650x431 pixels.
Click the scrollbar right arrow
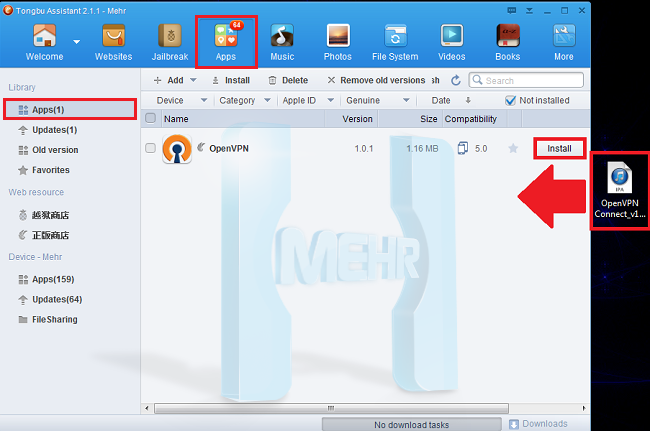pyautogui.click(x=584, y=408)
